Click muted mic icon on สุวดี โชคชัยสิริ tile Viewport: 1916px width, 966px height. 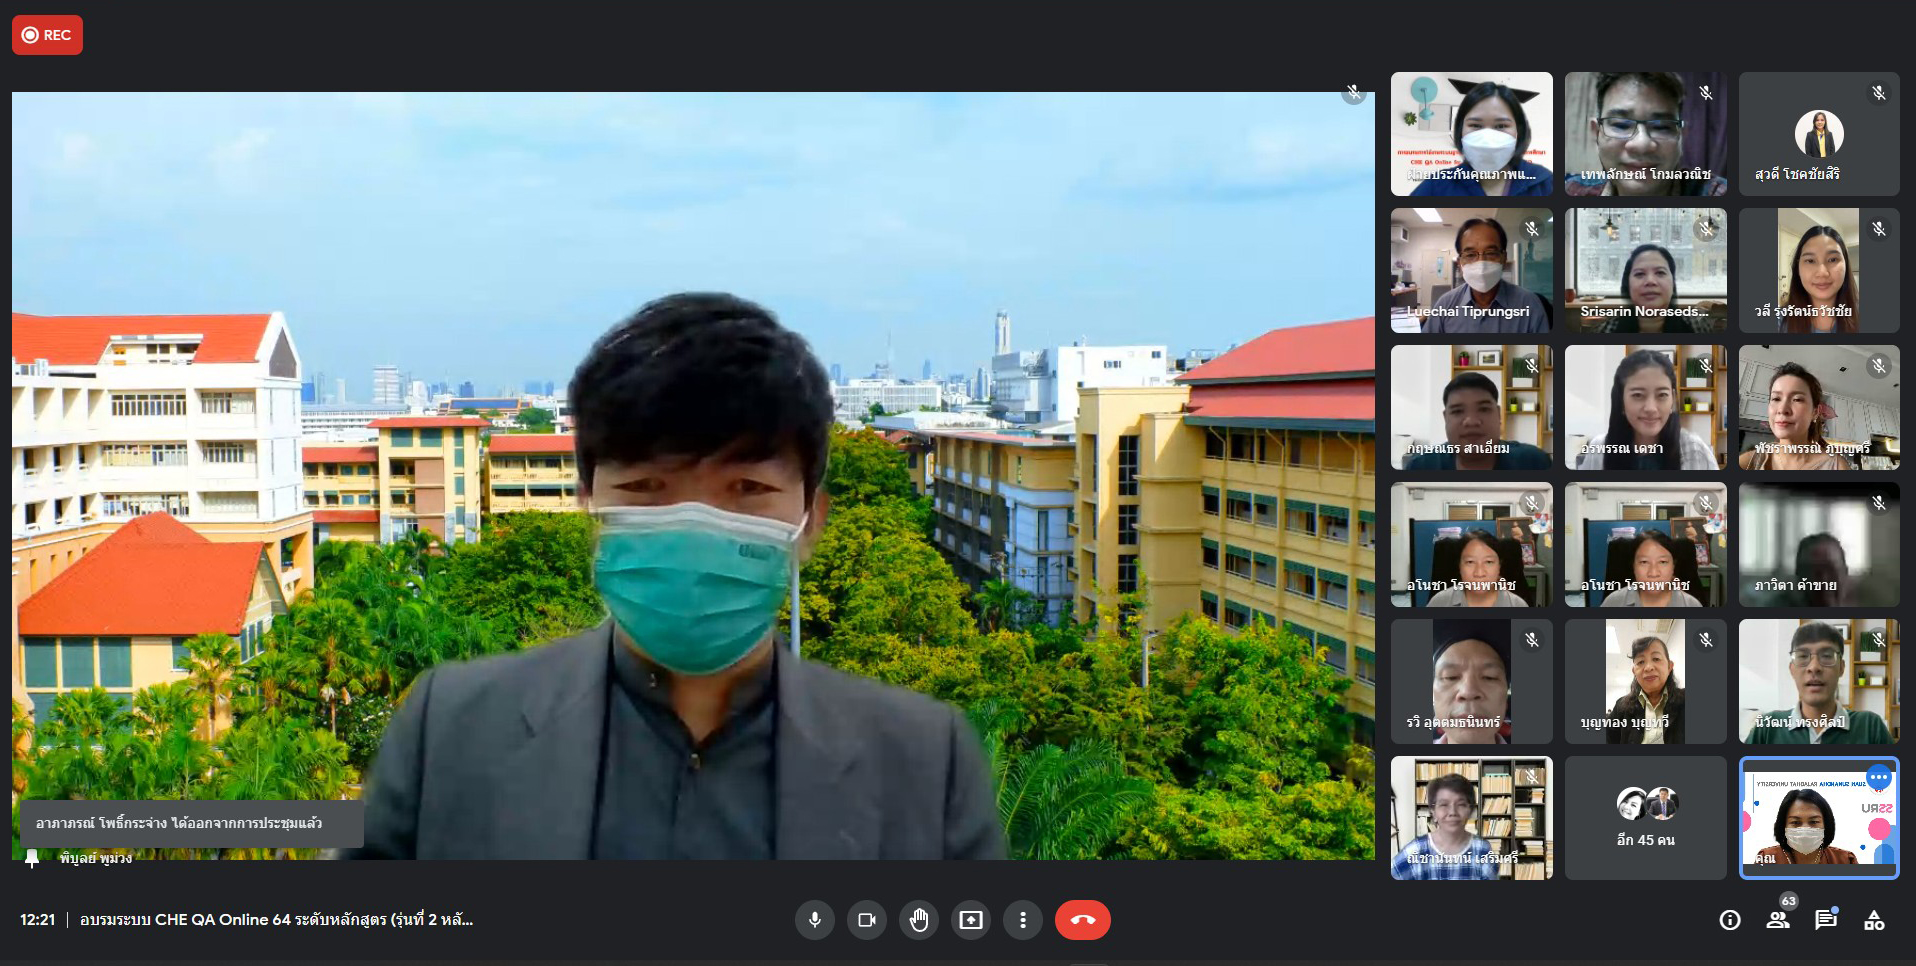[x=1879, y=93]
